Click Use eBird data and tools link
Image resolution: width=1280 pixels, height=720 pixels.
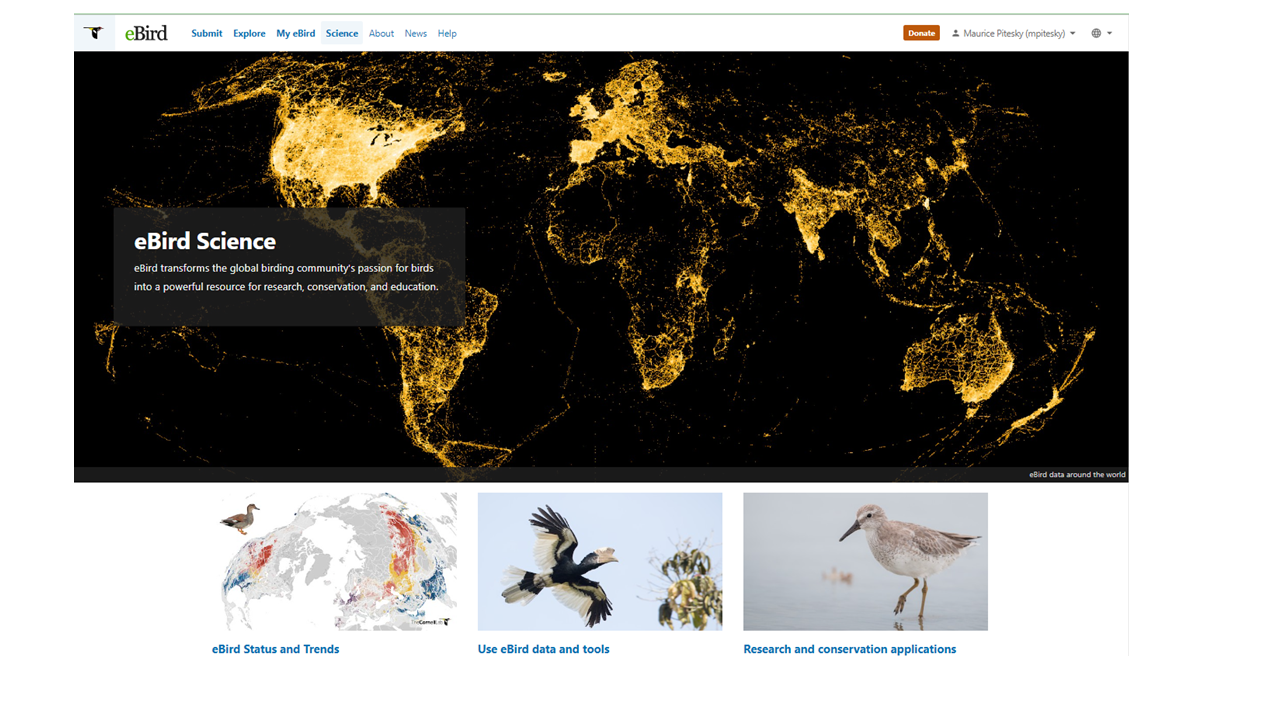coord(544,648)
